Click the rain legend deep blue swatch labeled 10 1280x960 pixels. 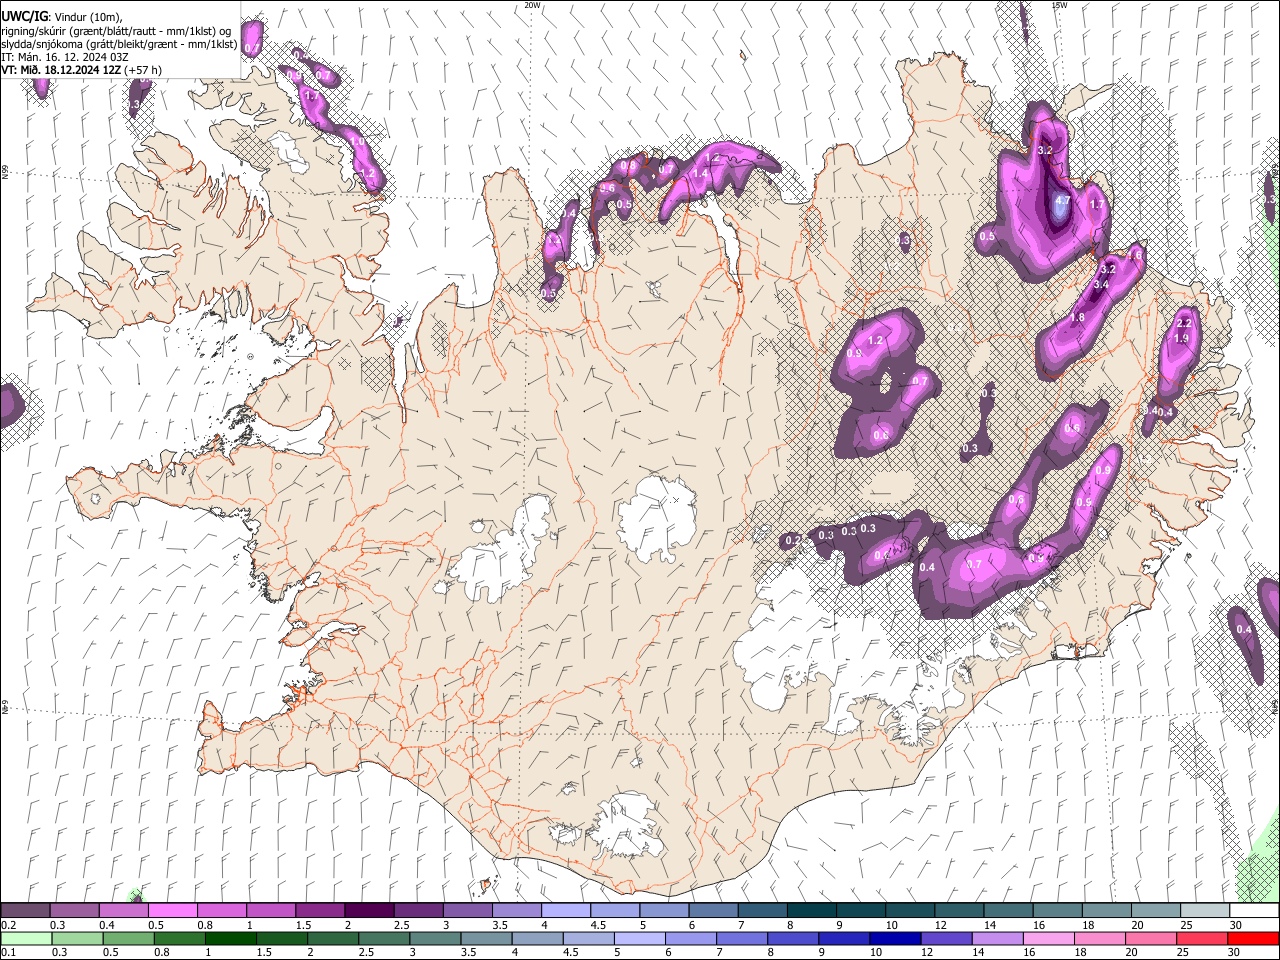(x=895, y=938)
